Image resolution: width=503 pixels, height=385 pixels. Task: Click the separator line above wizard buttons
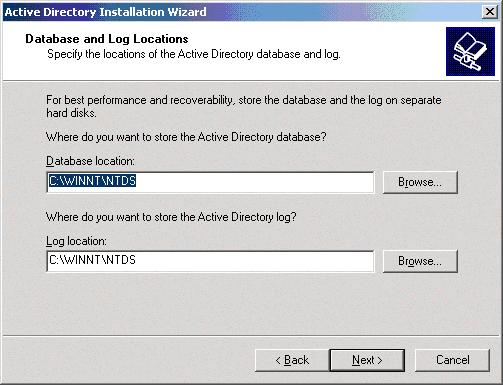pyautogui.click(x=251, y=336)
